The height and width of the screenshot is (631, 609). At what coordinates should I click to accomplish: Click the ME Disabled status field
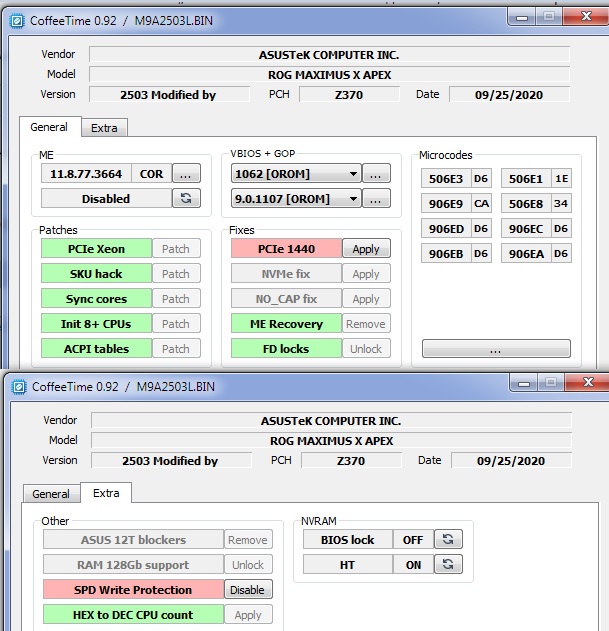(x=106, y=198)
